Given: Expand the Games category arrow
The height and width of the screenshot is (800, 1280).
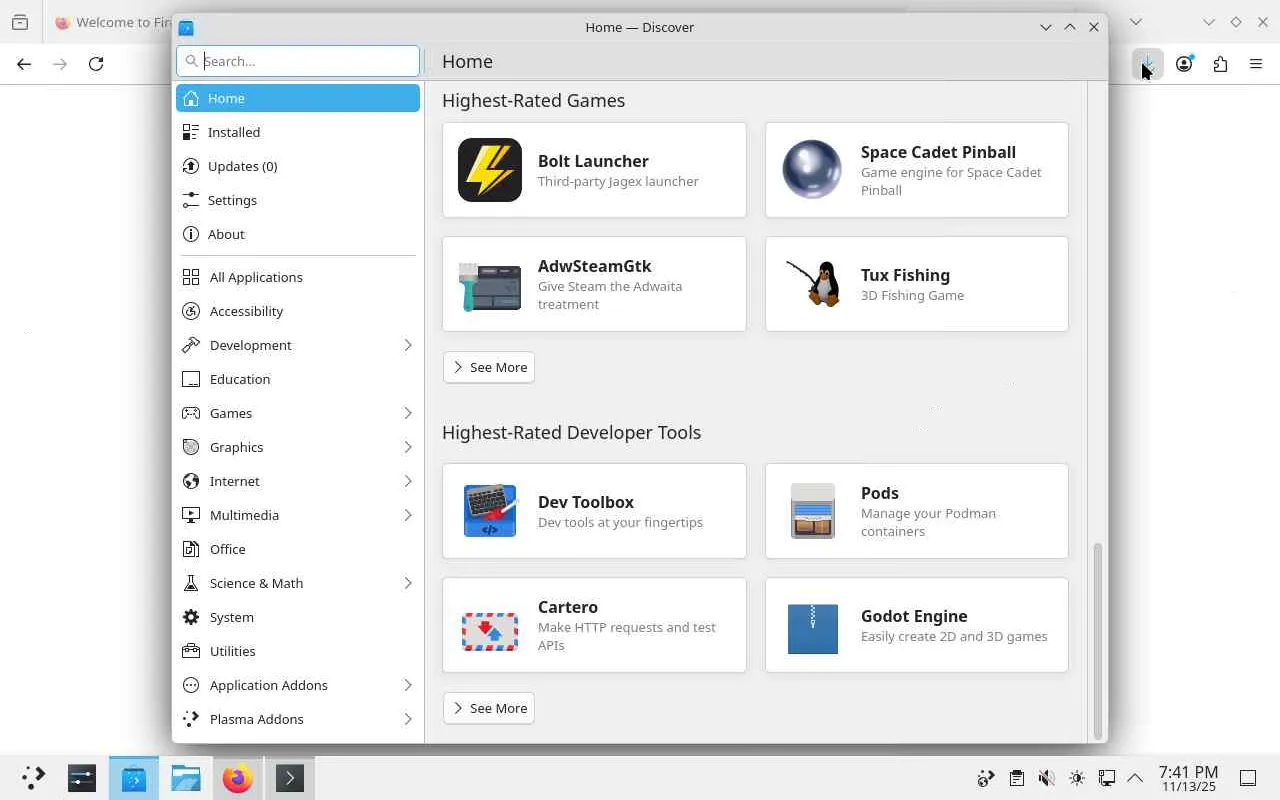Looking at the screenshot, I should (x=408, y=413).
